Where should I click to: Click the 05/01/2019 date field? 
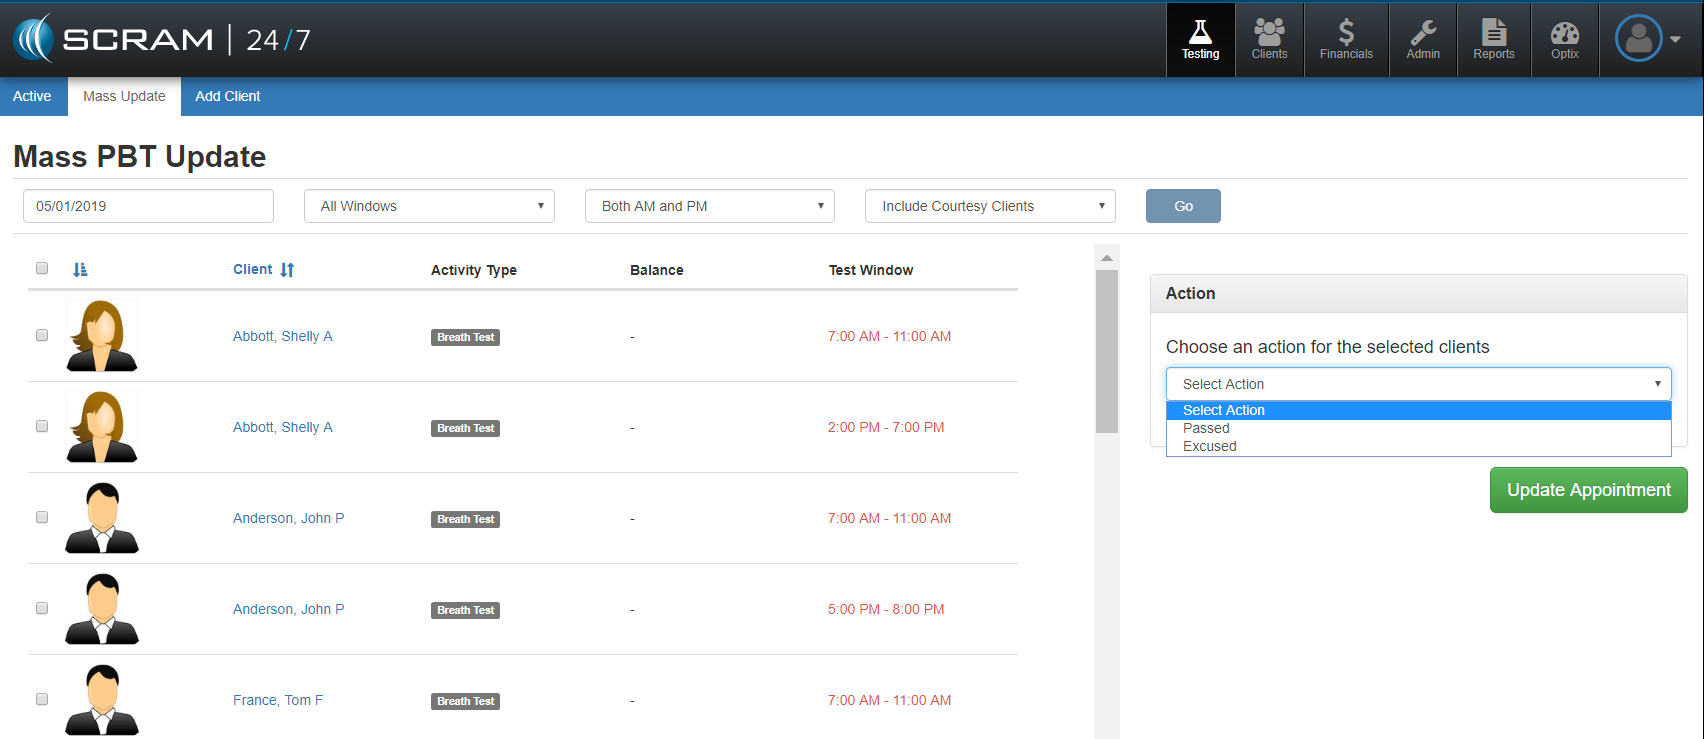click(148, 206)
